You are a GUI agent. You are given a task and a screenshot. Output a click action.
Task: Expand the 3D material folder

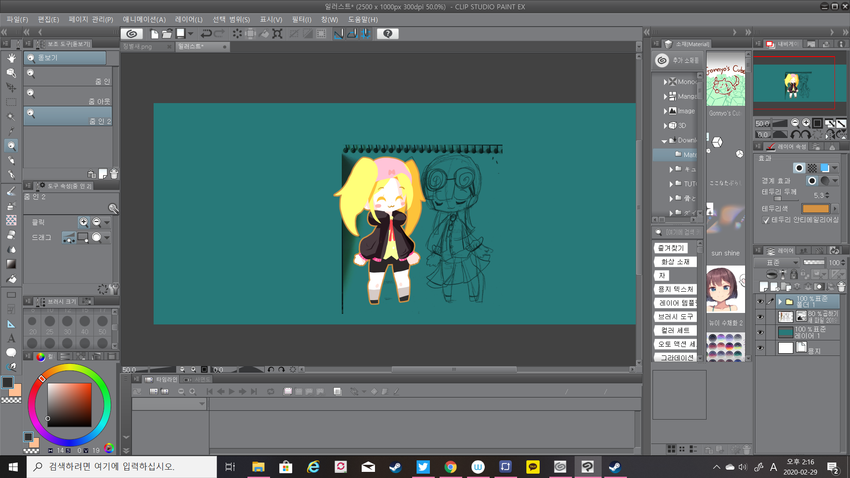point(665,126)
